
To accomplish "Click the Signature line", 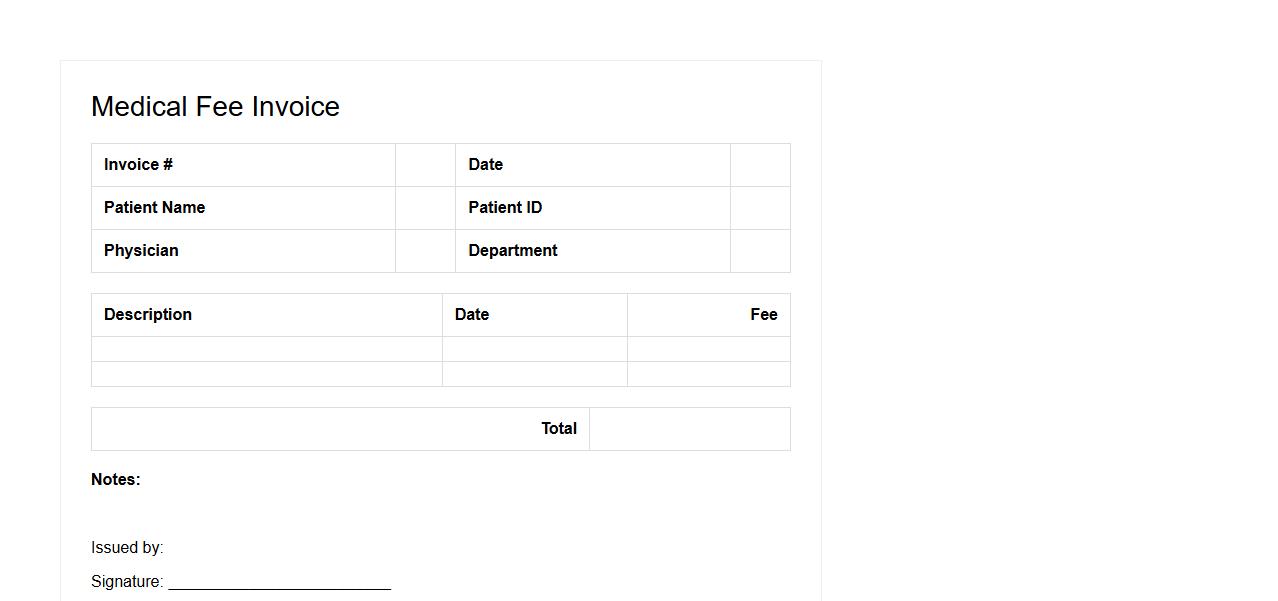I will click(279, 582).
